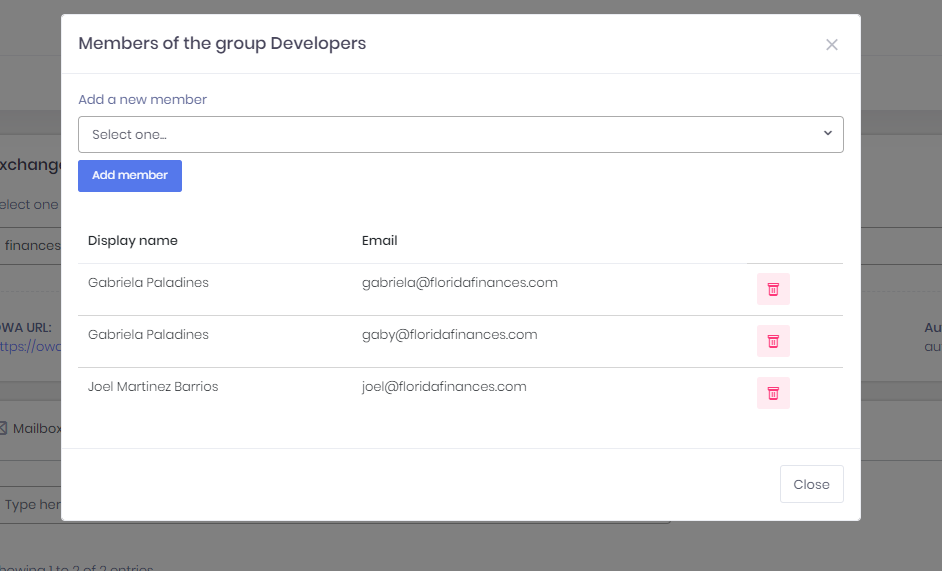Image resolution: width=942 pixels, height=571 pixels.
Task: Click the 'Type here' input behind the dialog
Action: pos(32,505)
